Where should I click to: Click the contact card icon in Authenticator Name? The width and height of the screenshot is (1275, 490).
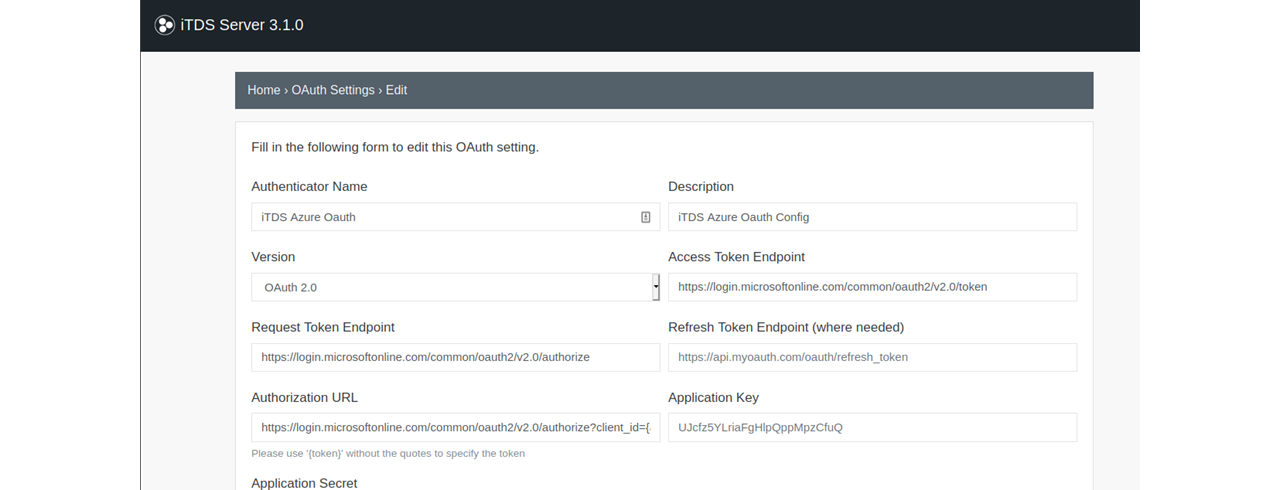646,217
